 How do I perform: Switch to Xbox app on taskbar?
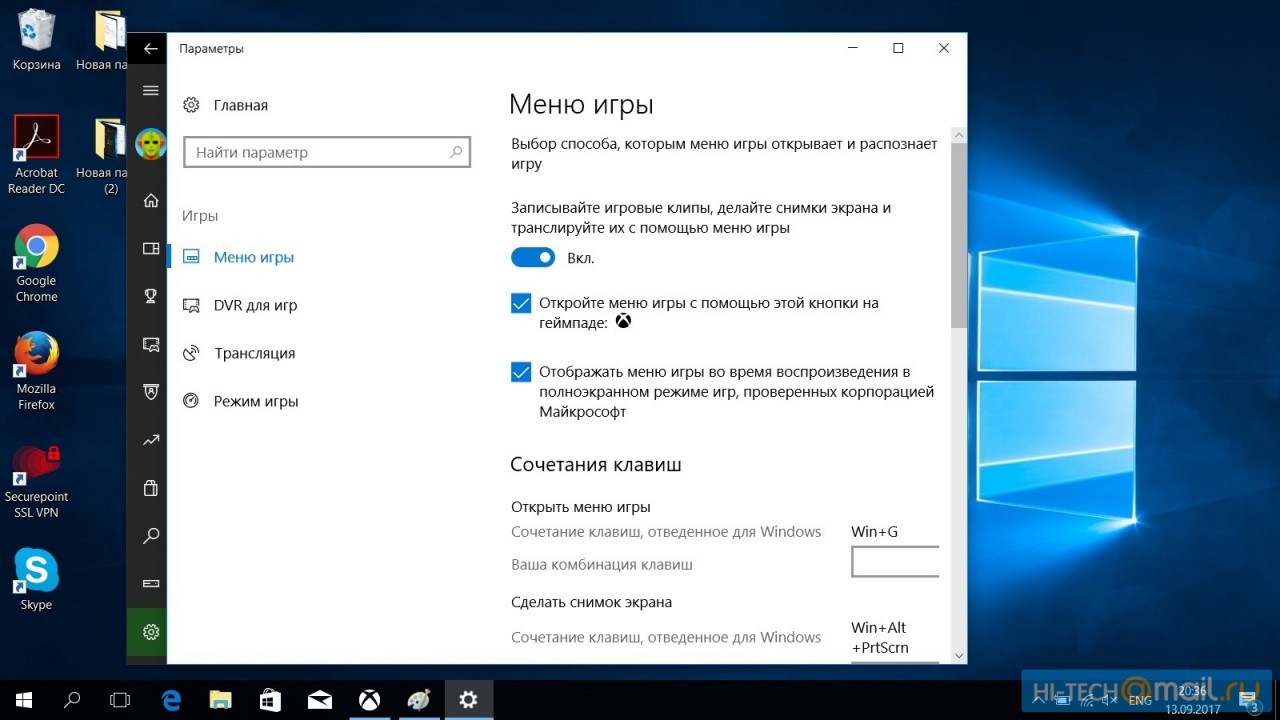pyautogui.click(x=370, y=700)
